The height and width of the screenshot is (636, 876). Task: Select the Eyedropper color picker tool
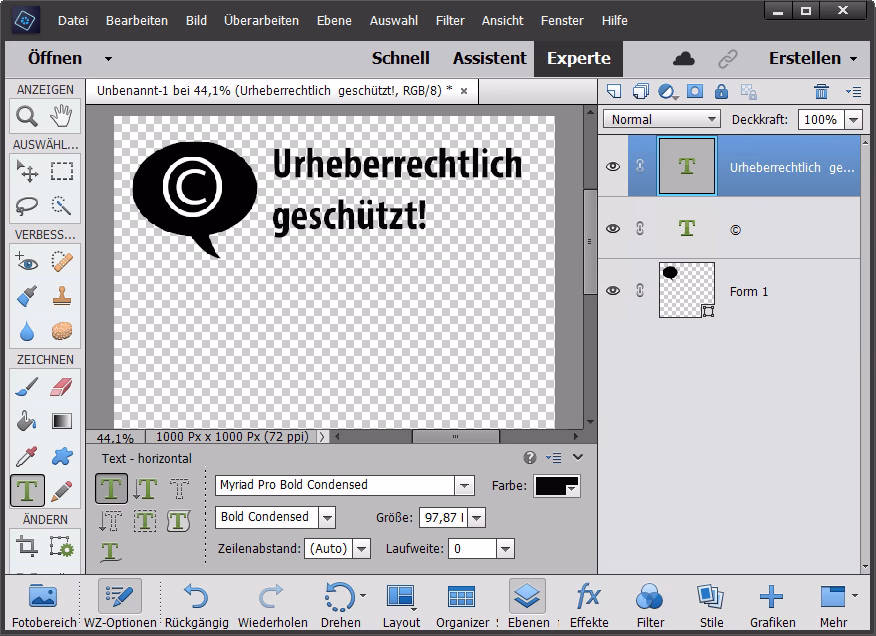[26, 457]
